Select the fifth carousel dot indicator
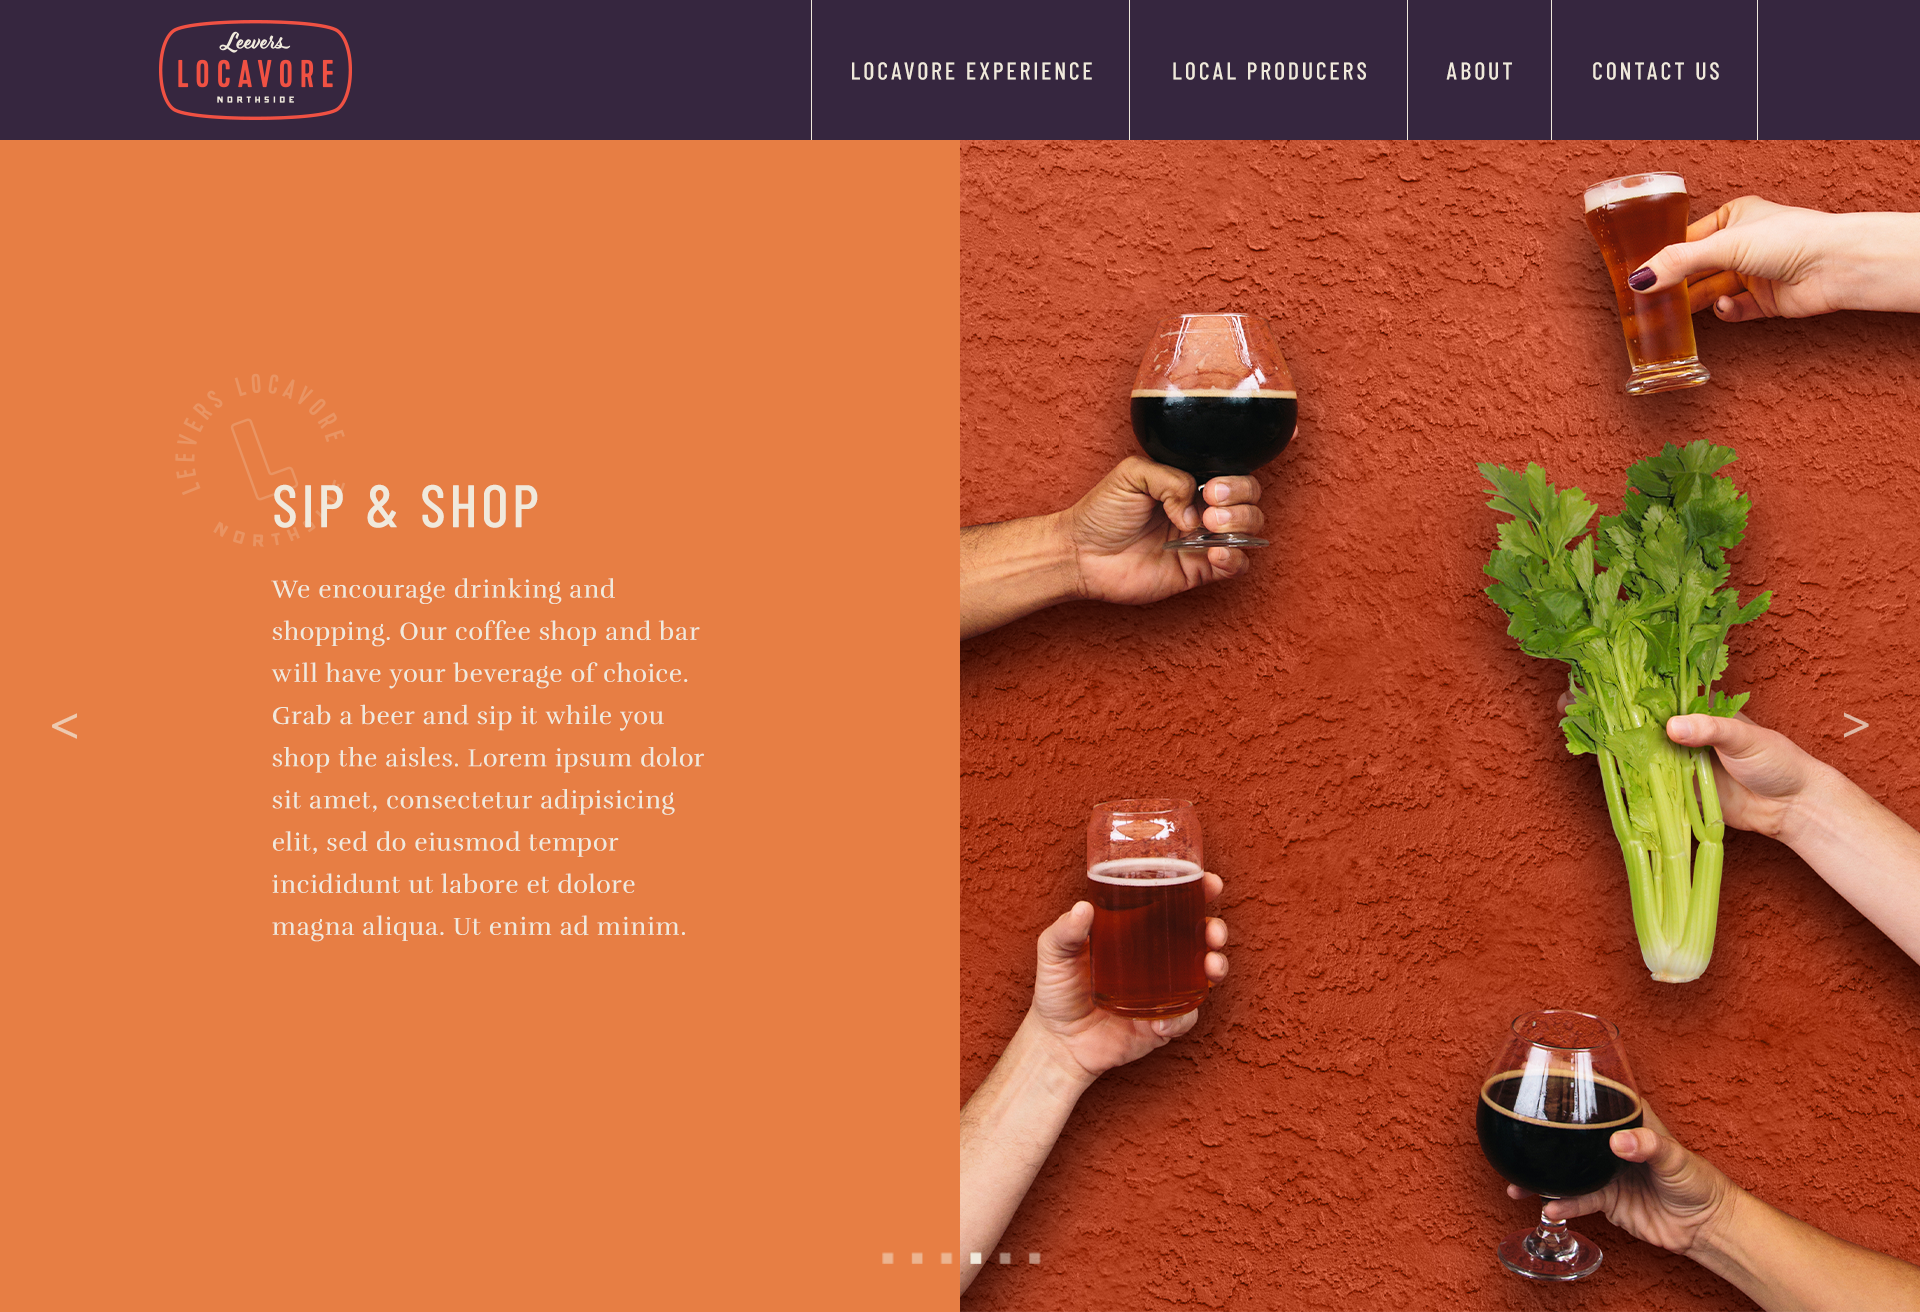1920x1312 pixels. [x=1005, y=1258]
